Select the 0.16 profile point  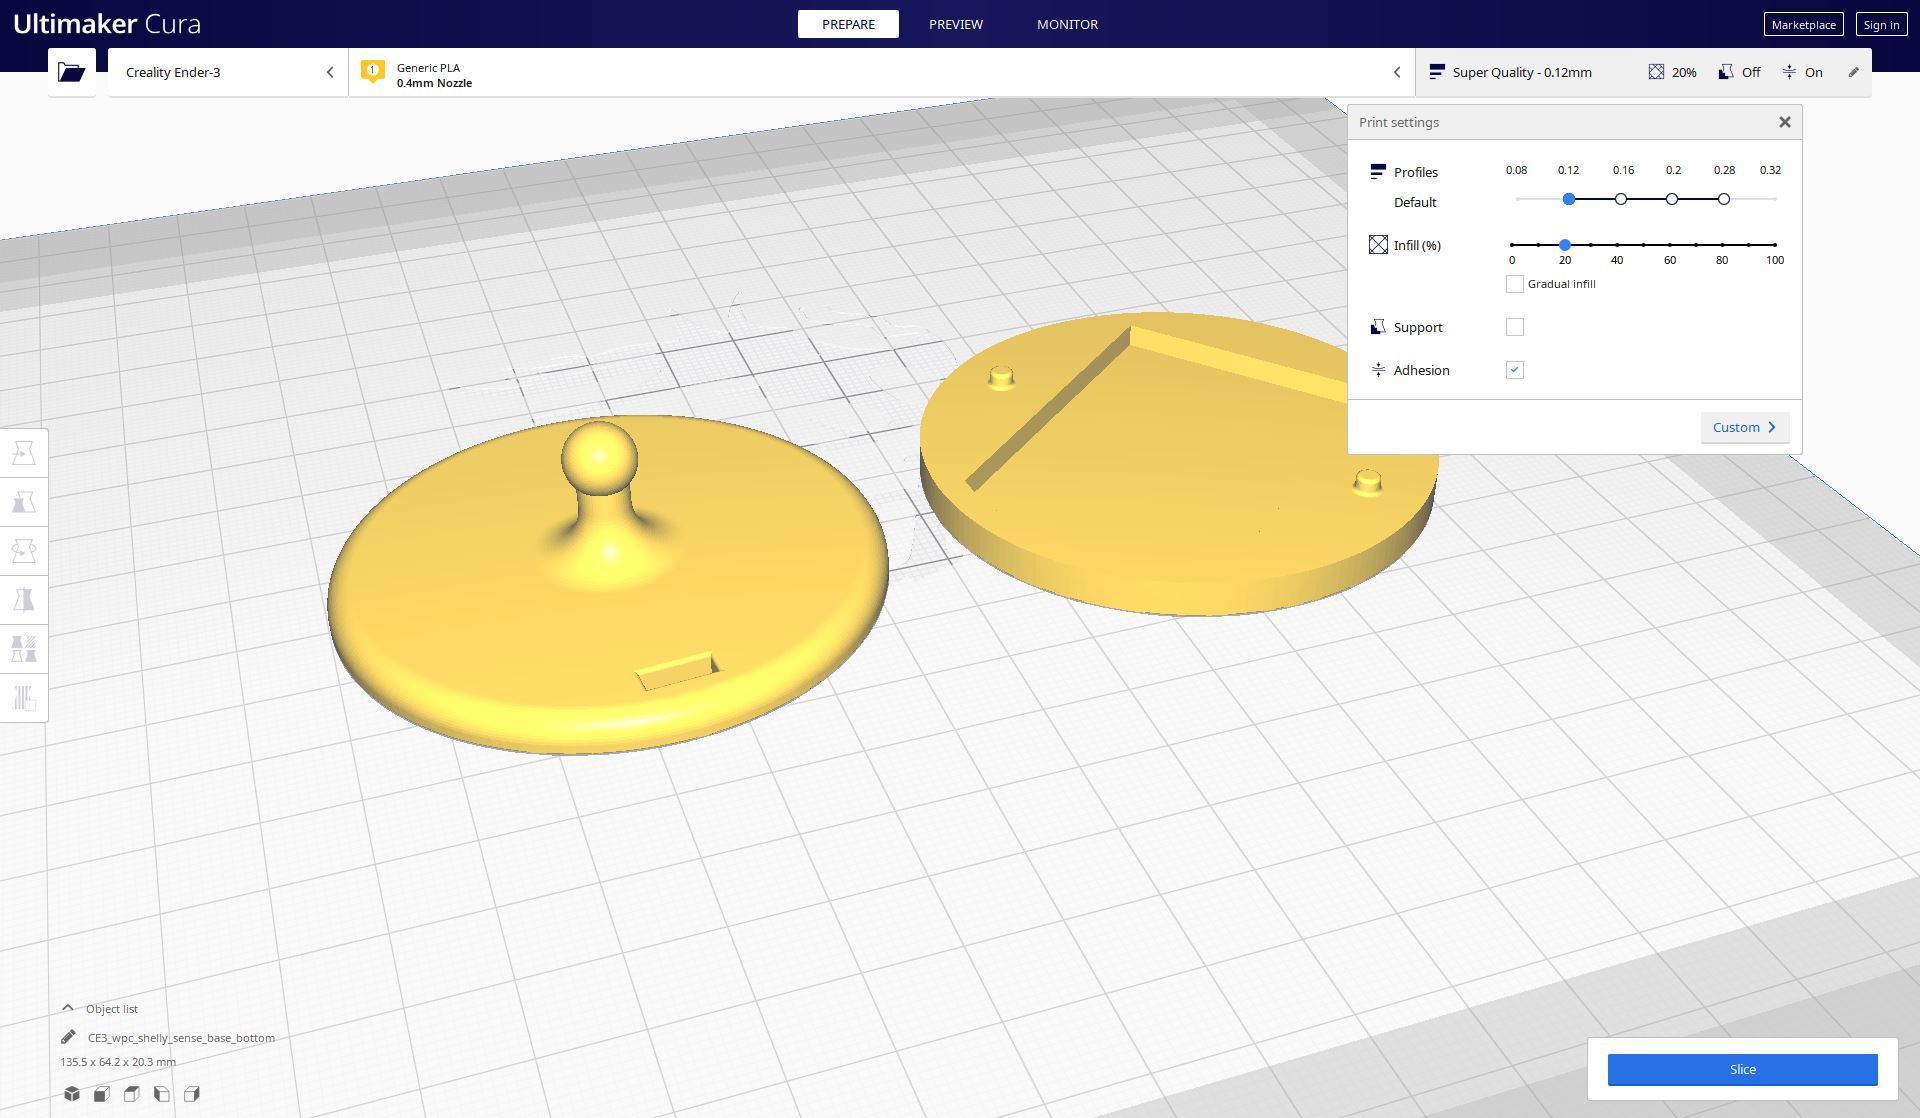tap(1621, 199)
